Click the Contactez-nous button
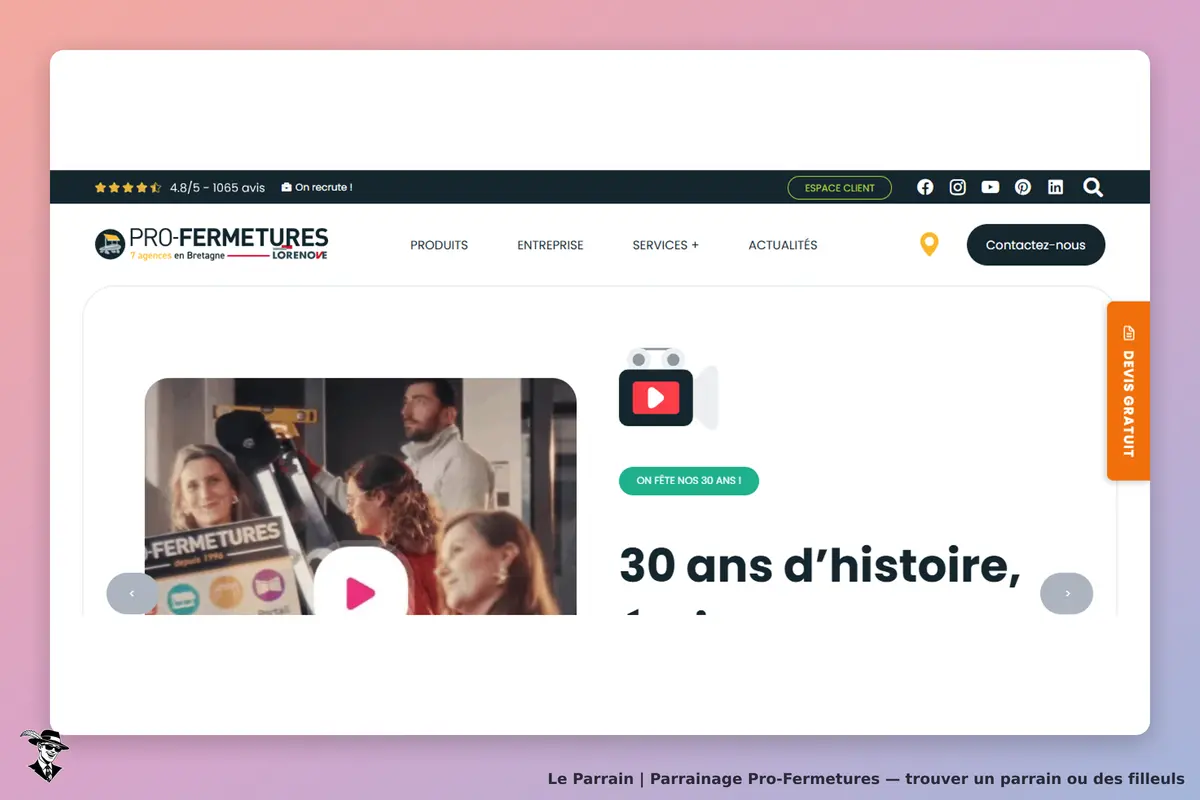Image resolution: width=1200 pixels, height=800 pixels. (1036, 245)
